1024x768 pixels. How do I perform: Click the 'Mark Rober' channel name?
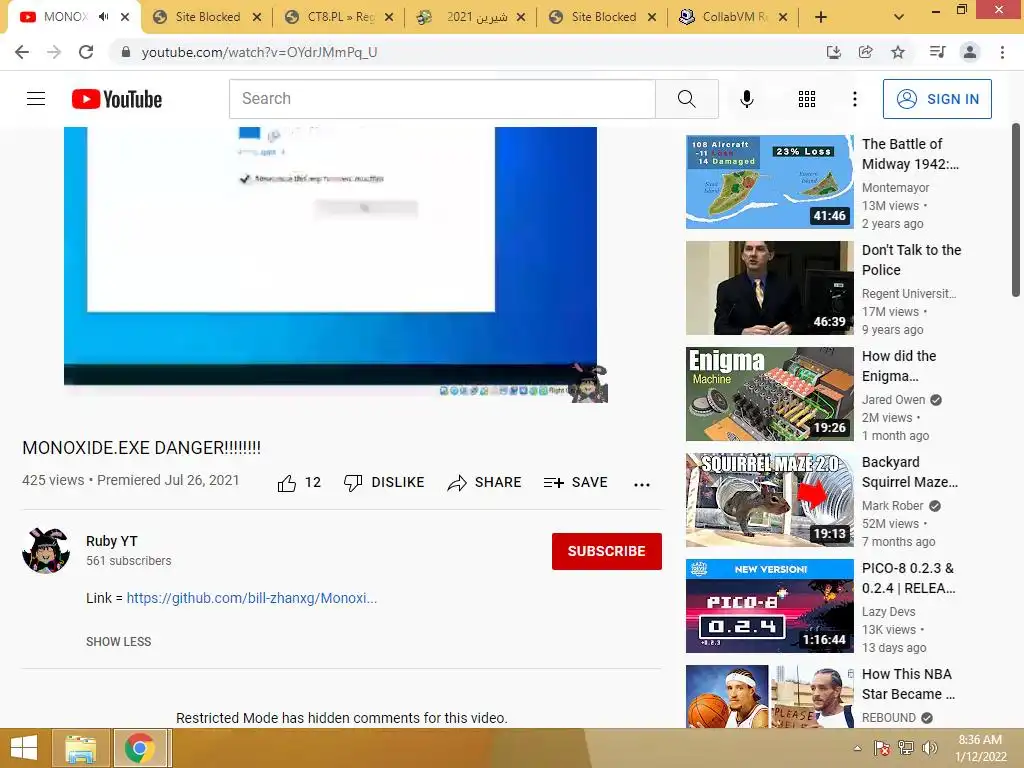893,505
